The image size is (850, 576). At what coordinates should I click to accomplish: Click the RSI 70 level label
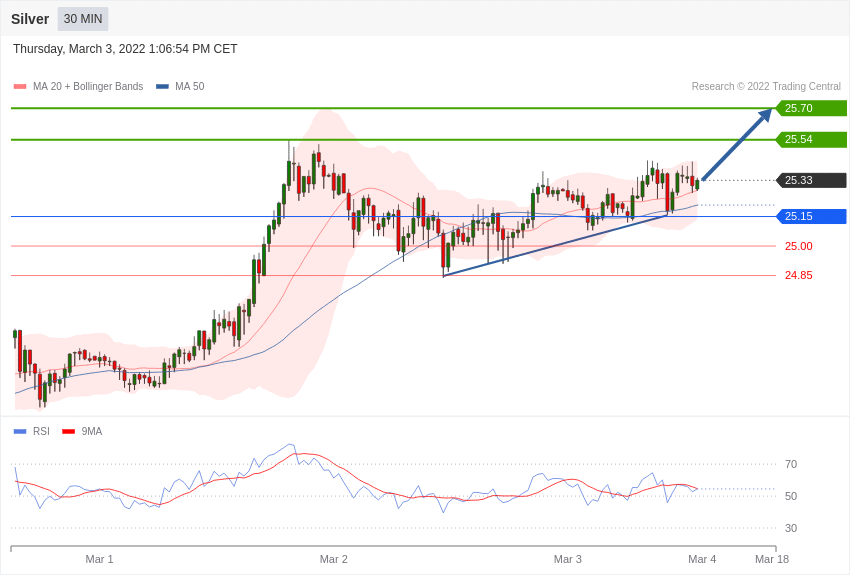click(x=791, y=464)
